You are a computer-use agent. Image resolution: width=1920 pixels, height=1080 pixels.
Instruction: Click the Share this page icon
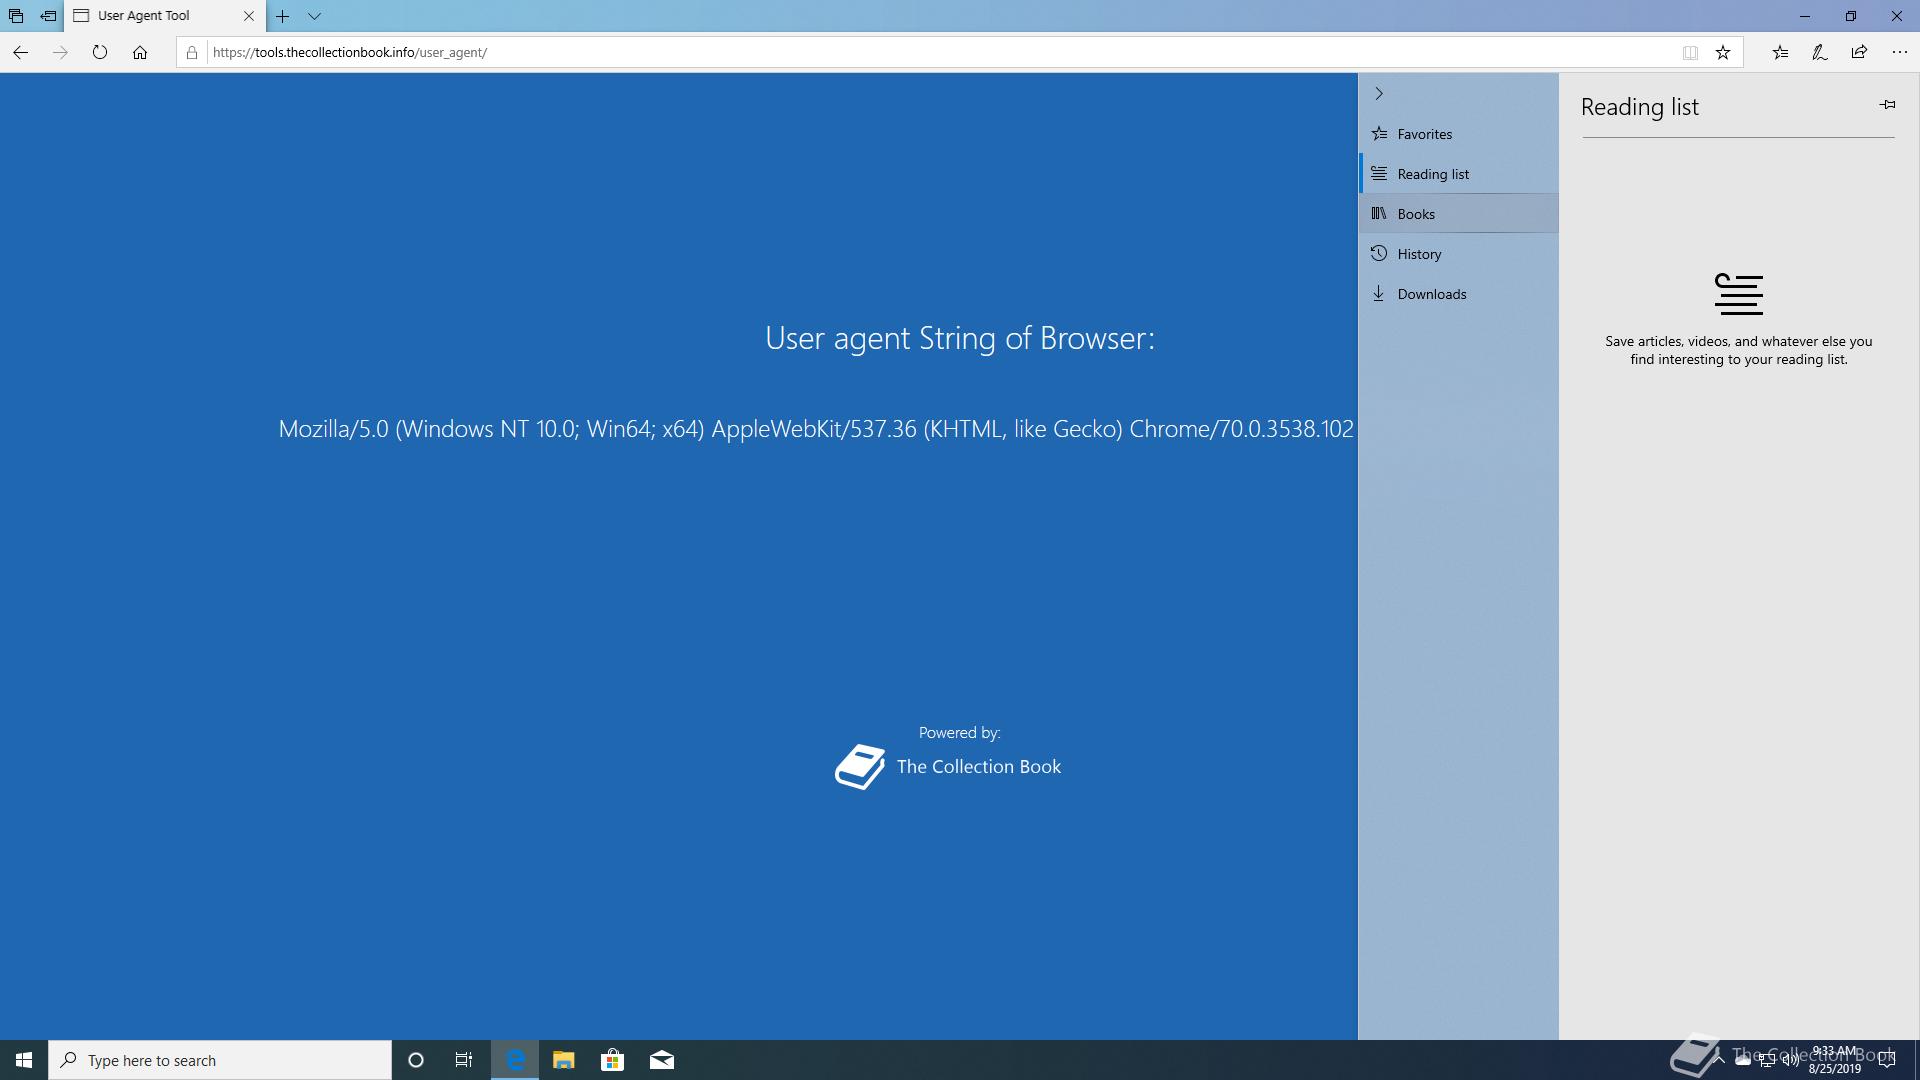[x=1859, y=52]
